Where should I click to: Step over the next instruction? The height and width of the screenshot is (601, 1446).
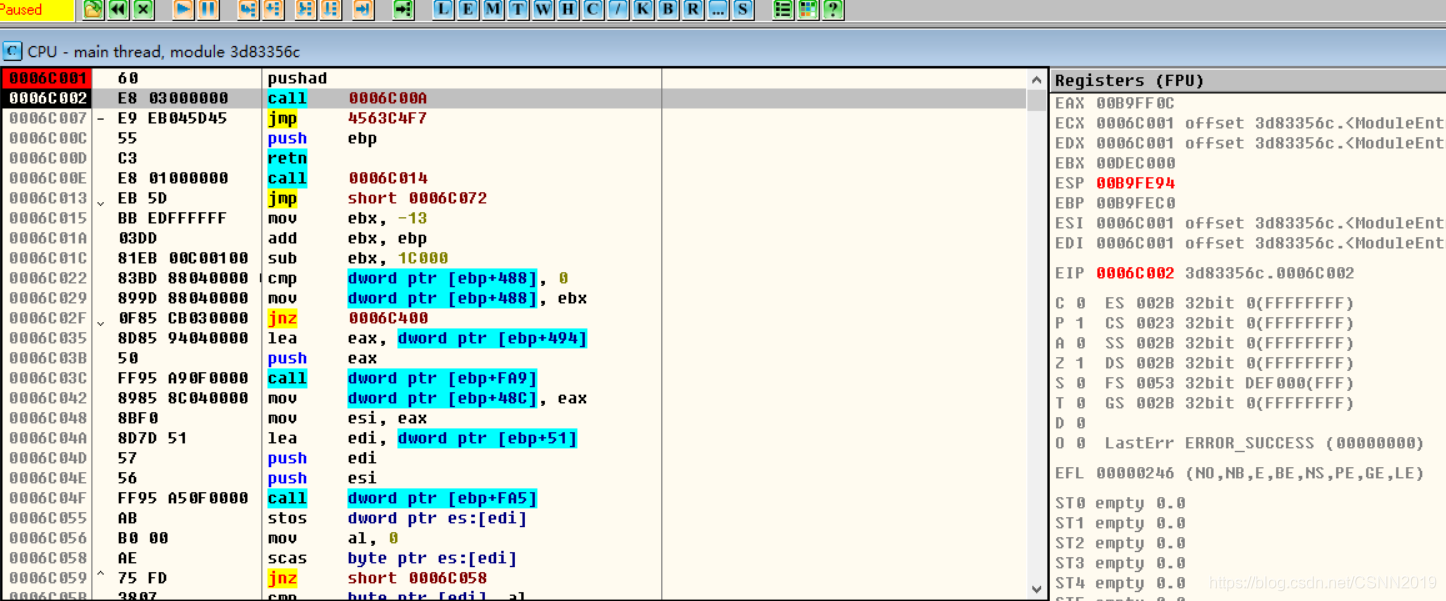(272, 10)
